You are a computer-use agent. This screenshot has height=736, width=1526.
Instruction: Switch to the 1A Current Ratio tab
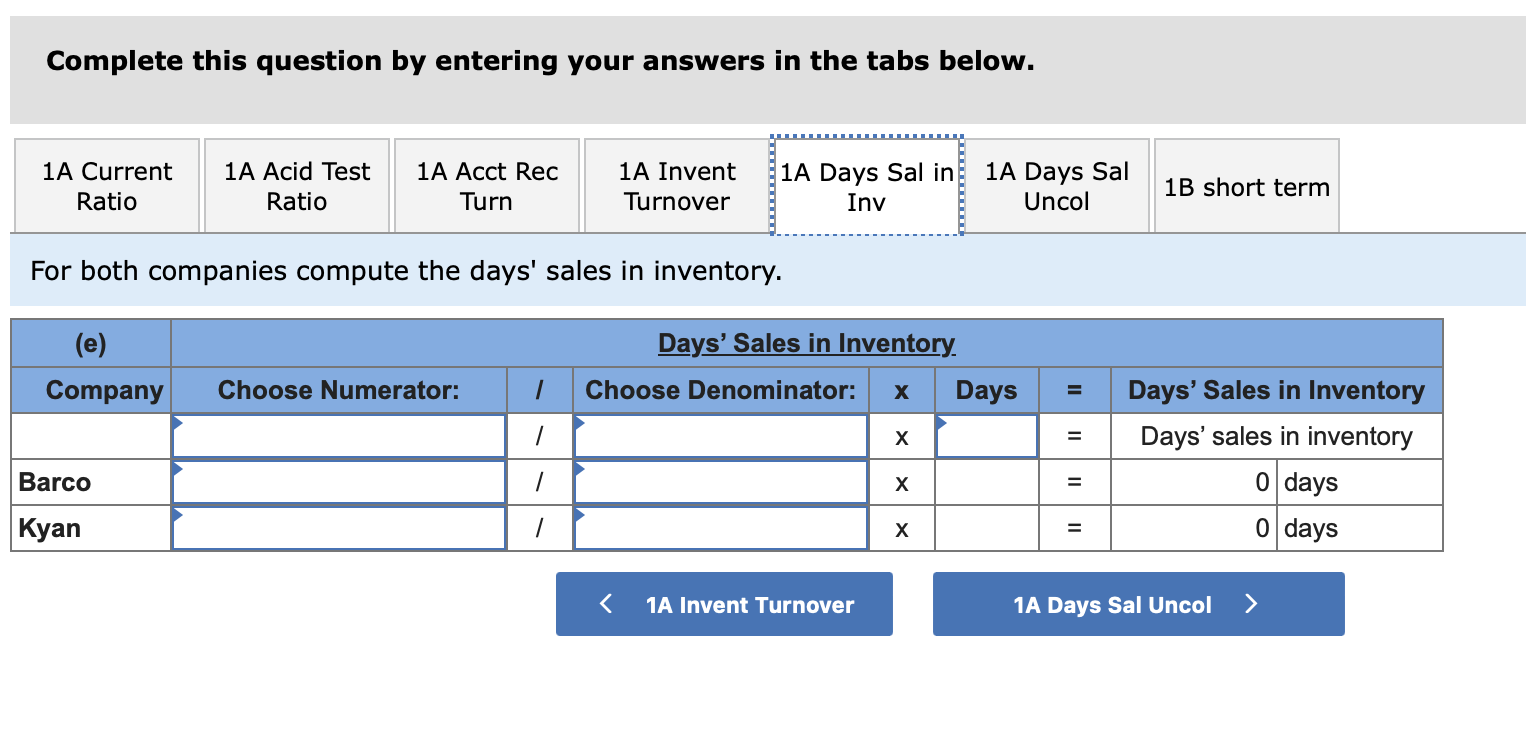(106, 186)
